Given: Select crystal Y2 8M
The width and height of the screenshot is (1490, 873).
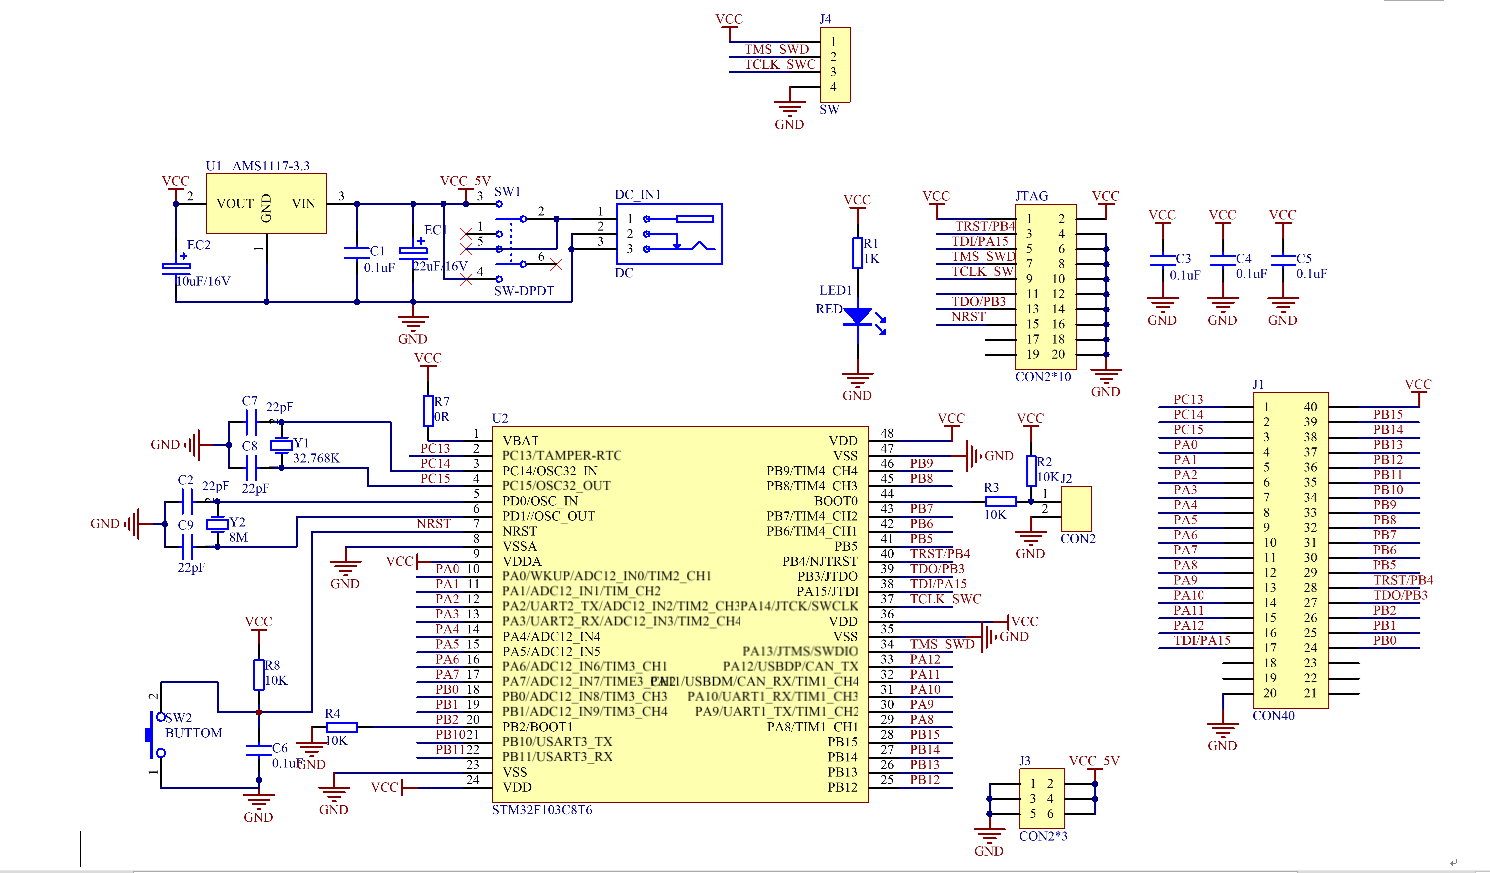Looking at the screenshot, I should 217,525.
